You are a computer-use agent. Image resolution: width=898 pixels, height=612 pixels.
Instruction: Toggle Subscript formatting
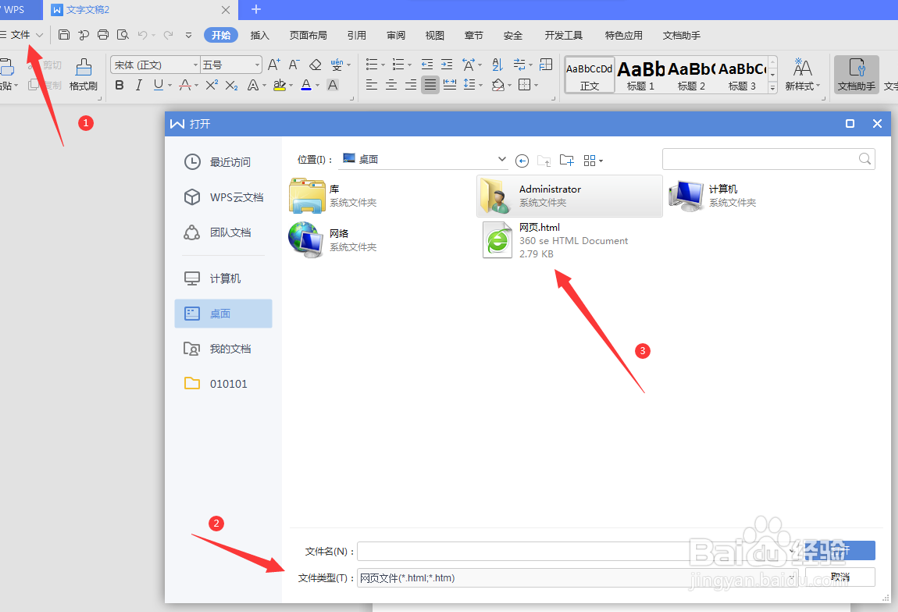(x=231, y=85)
